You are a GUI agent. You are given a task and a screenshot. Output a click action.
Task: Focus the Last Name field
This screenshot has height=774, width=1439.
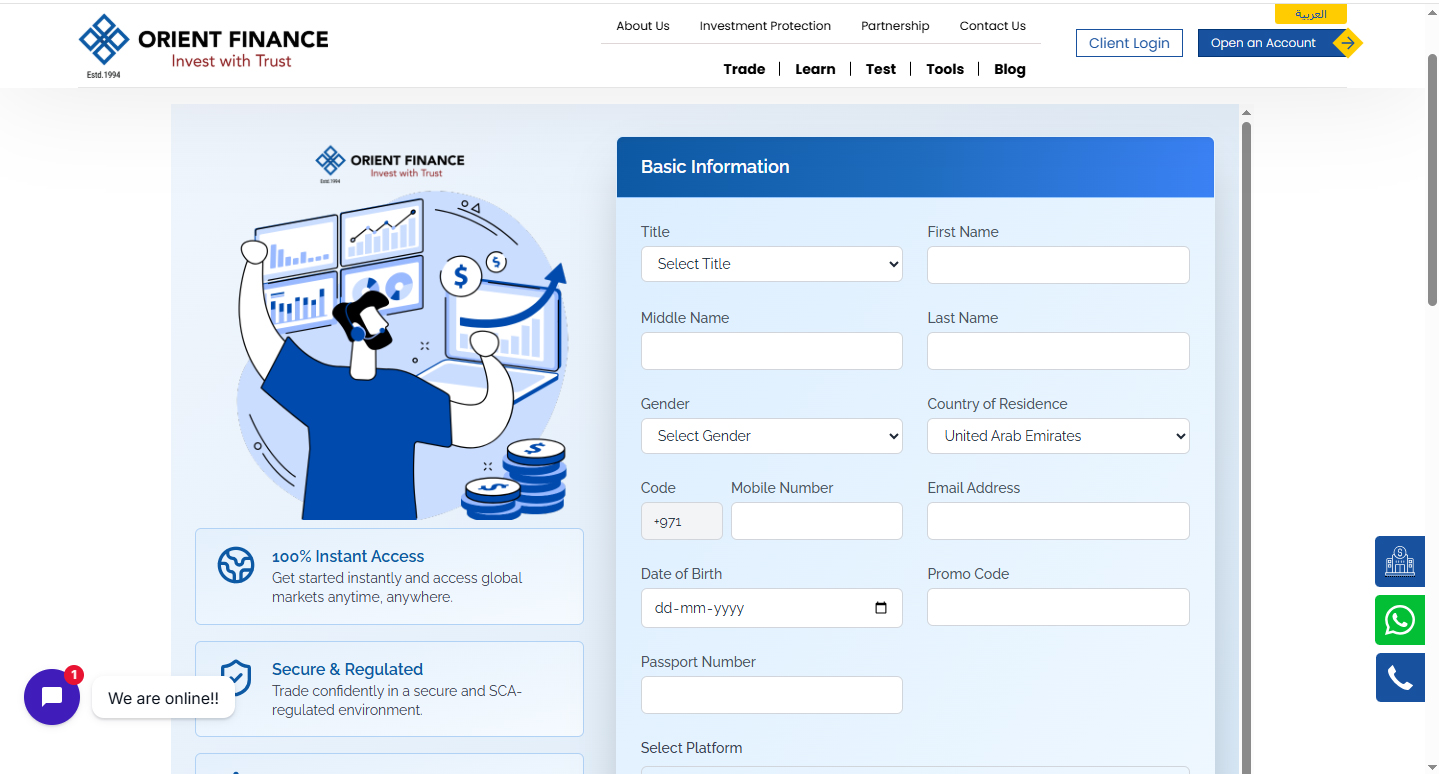point(1058,351)
